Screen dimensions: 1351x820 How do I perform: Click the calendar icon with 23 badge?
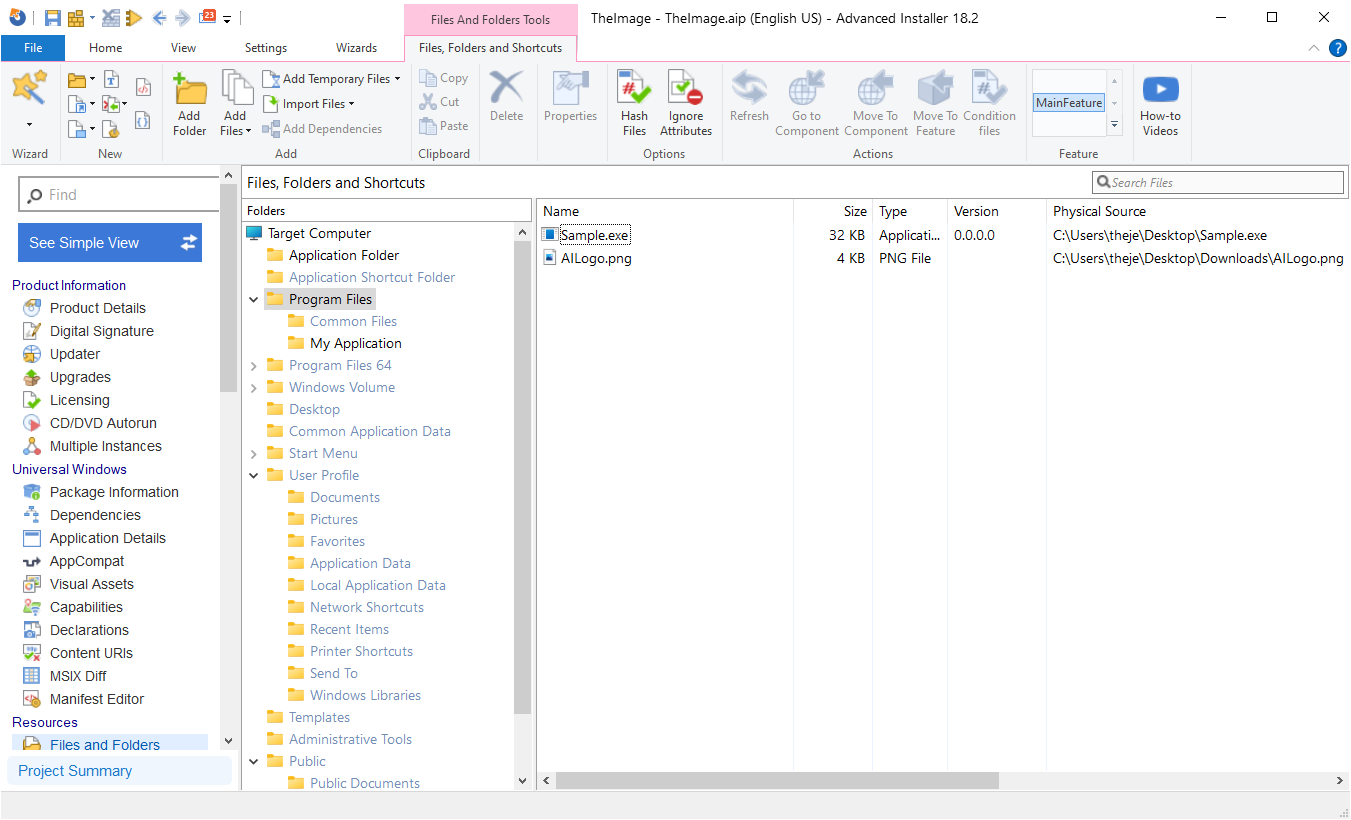(207, 17)
